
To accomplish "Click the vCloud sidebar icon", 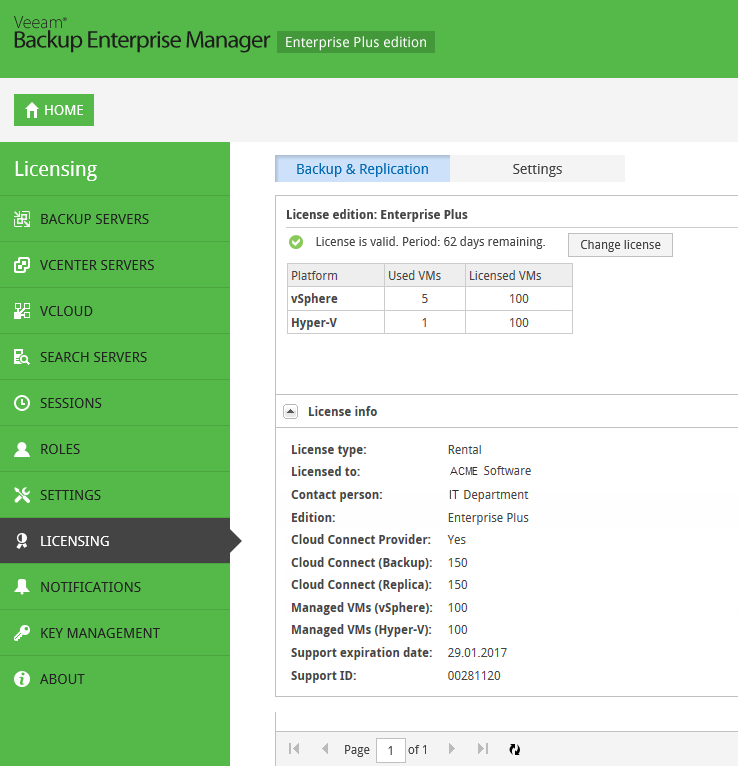I will coord(22,311).
